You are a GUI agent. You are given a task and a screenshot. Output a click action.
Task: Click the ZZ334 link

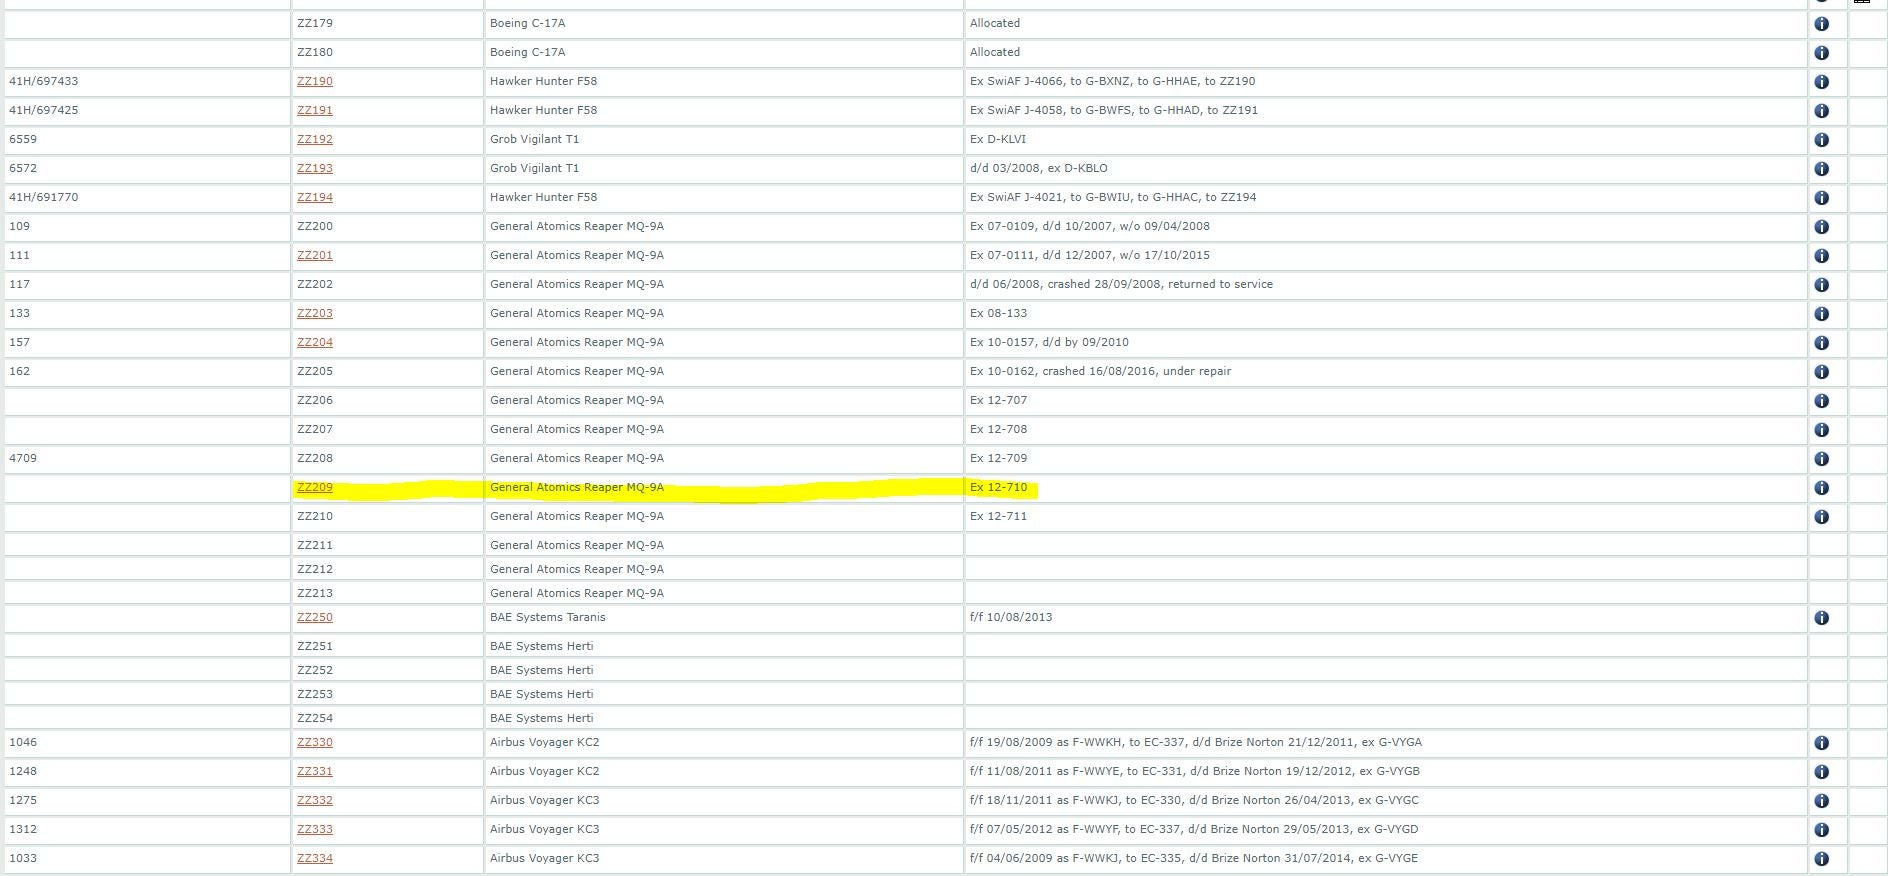point(315,858)
